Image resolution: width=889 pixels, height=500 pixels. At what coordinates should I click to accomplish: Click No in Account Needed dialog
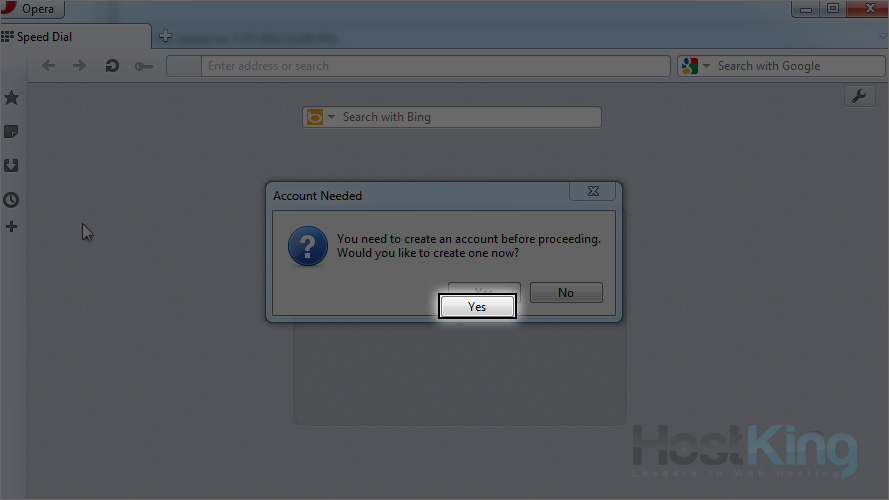pos(566,293)
